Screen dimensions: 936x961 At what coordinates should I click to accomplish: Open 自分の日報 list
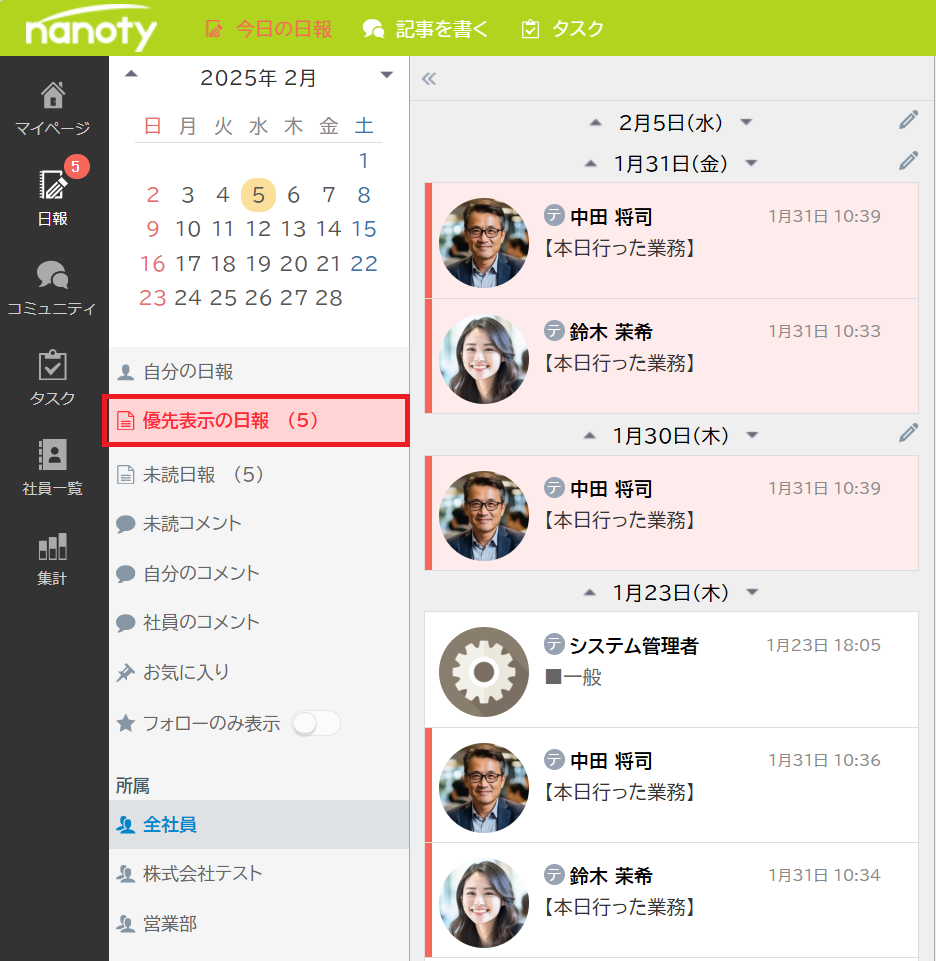259,371
